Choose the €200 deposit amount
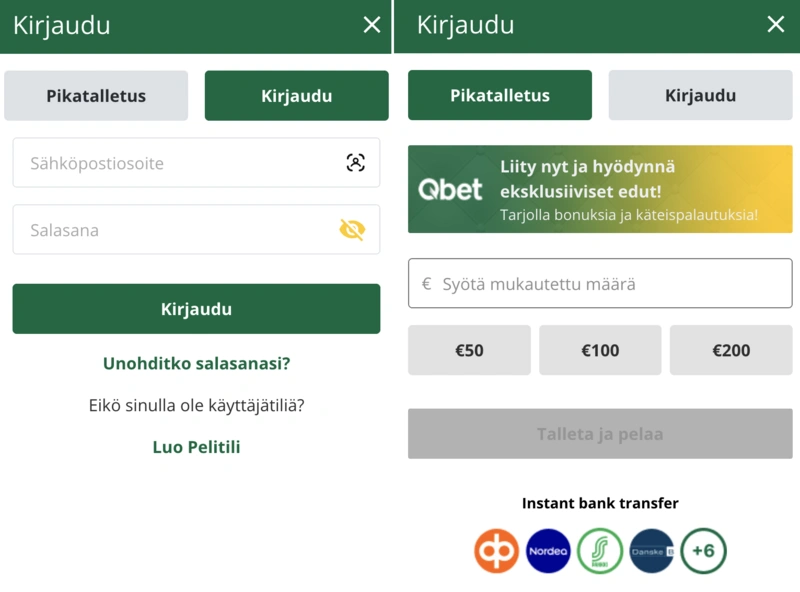The image size is (800, 592). click(x=731, y=351)
